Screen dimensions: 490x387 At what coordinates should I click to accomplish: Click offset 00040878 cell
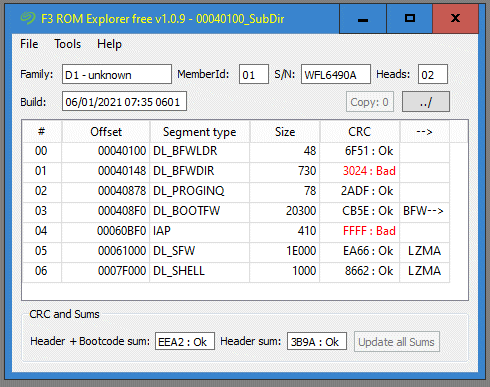pos(106,191)
